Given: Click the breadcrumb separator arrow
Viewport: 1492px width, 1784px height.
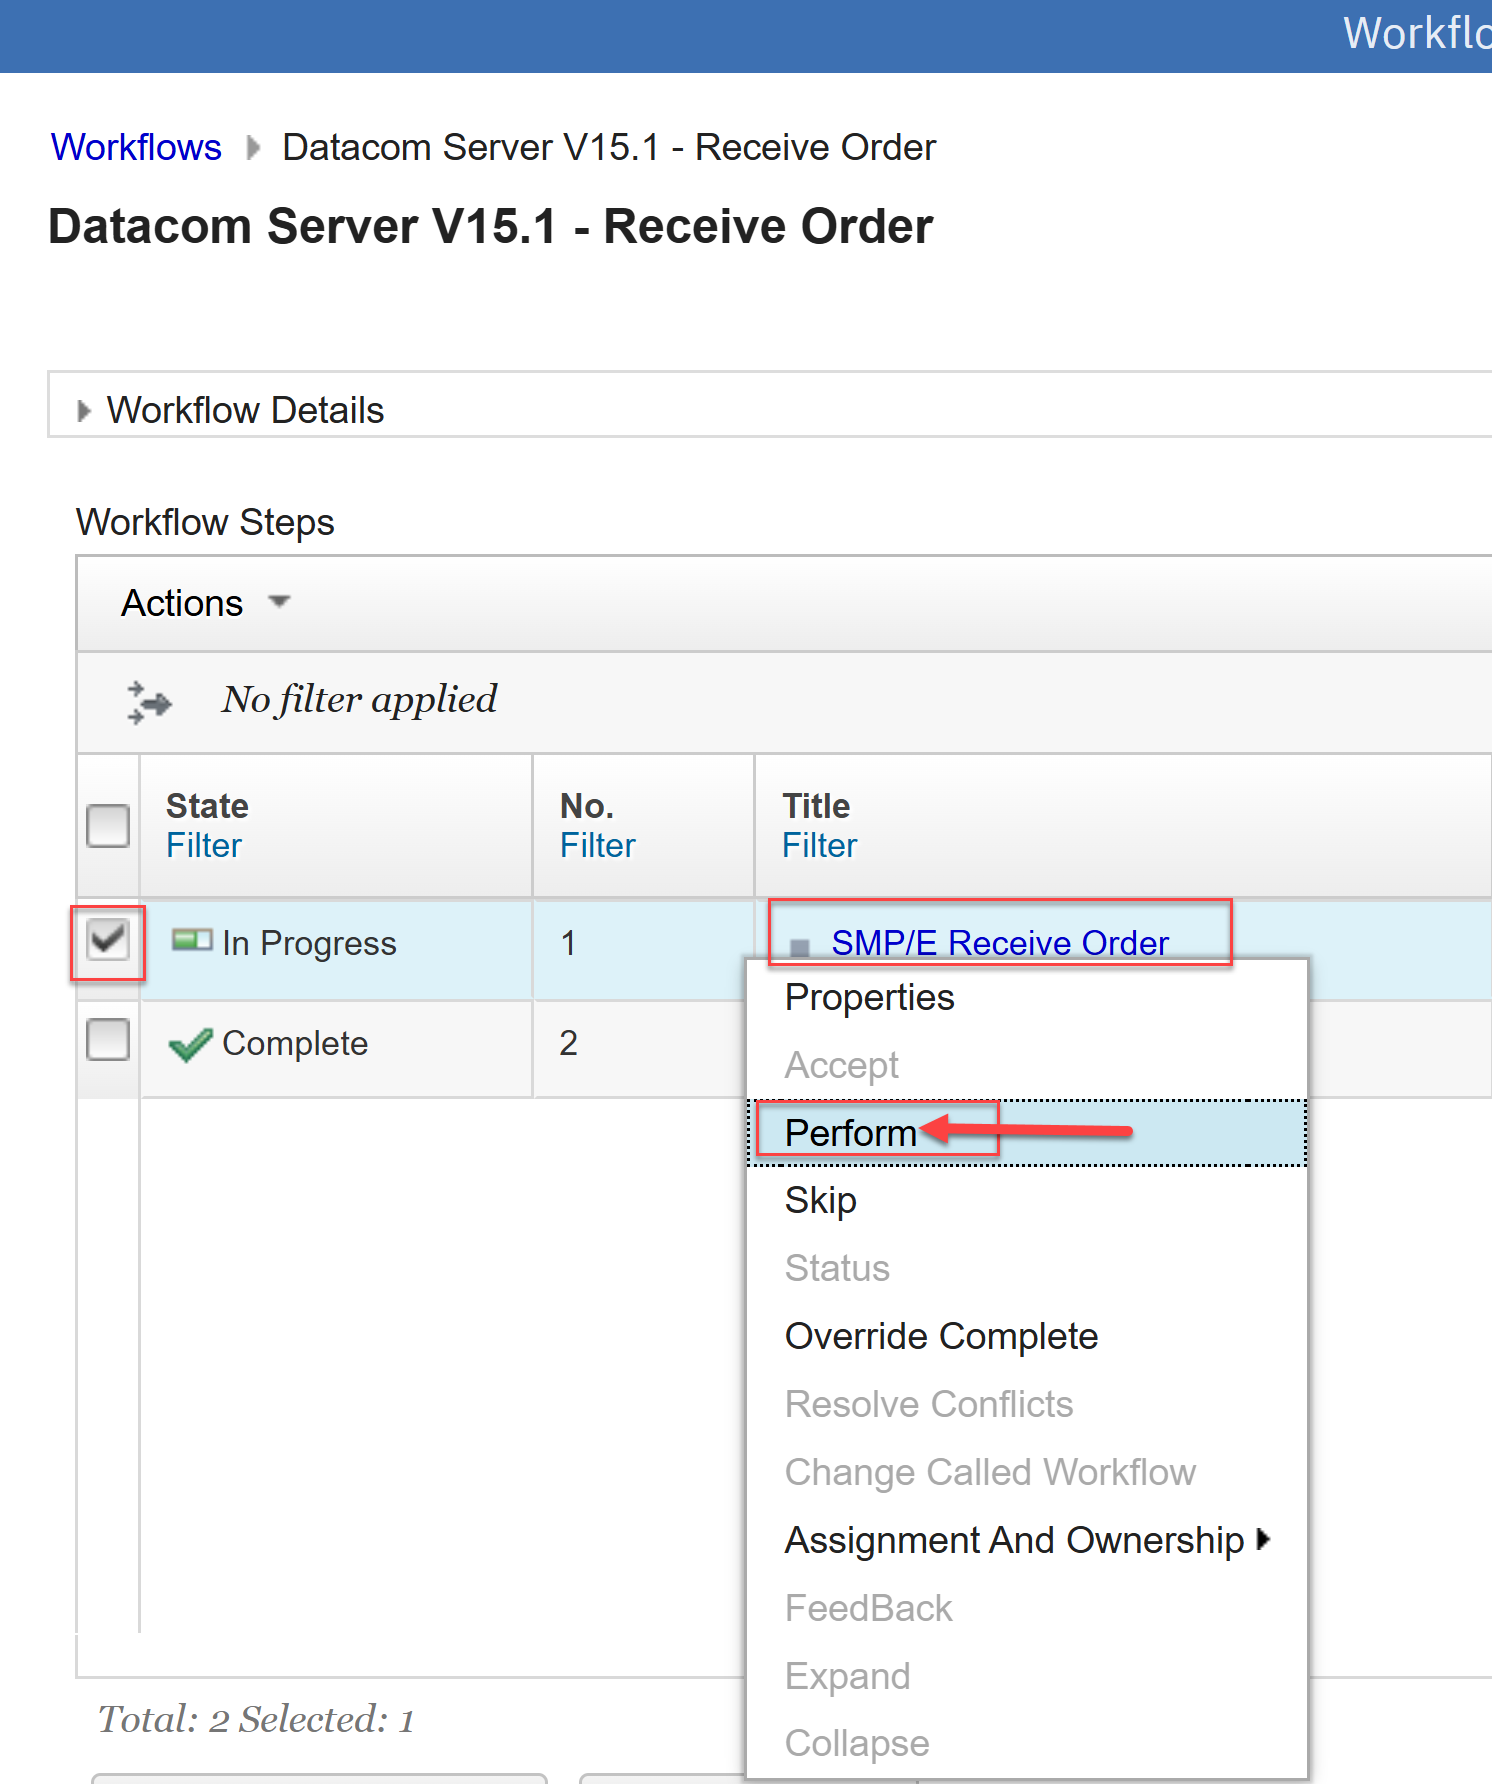Looking at the screenshot, I should pyautogui.click(x=253, y=148).
